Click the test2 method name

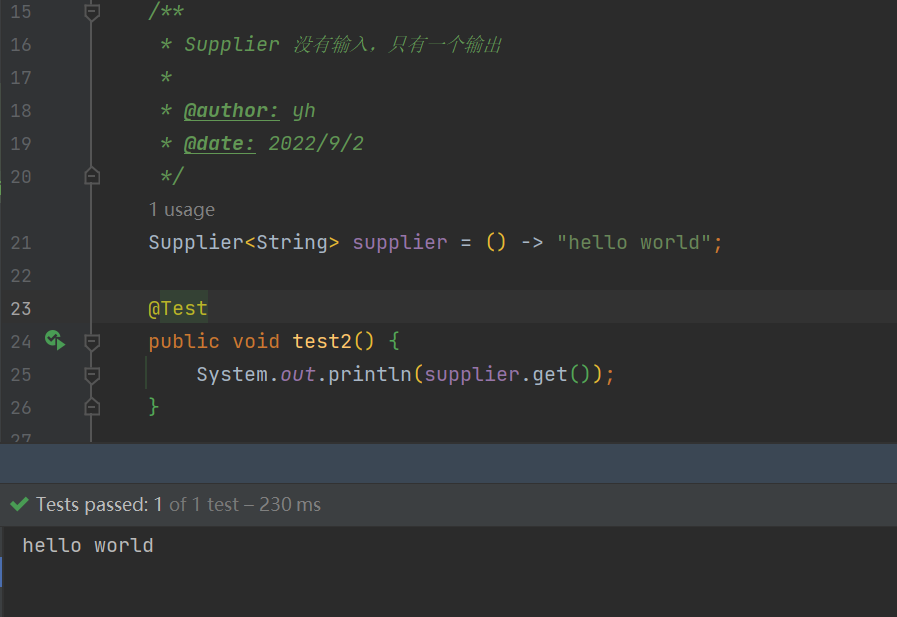(322, 341)
